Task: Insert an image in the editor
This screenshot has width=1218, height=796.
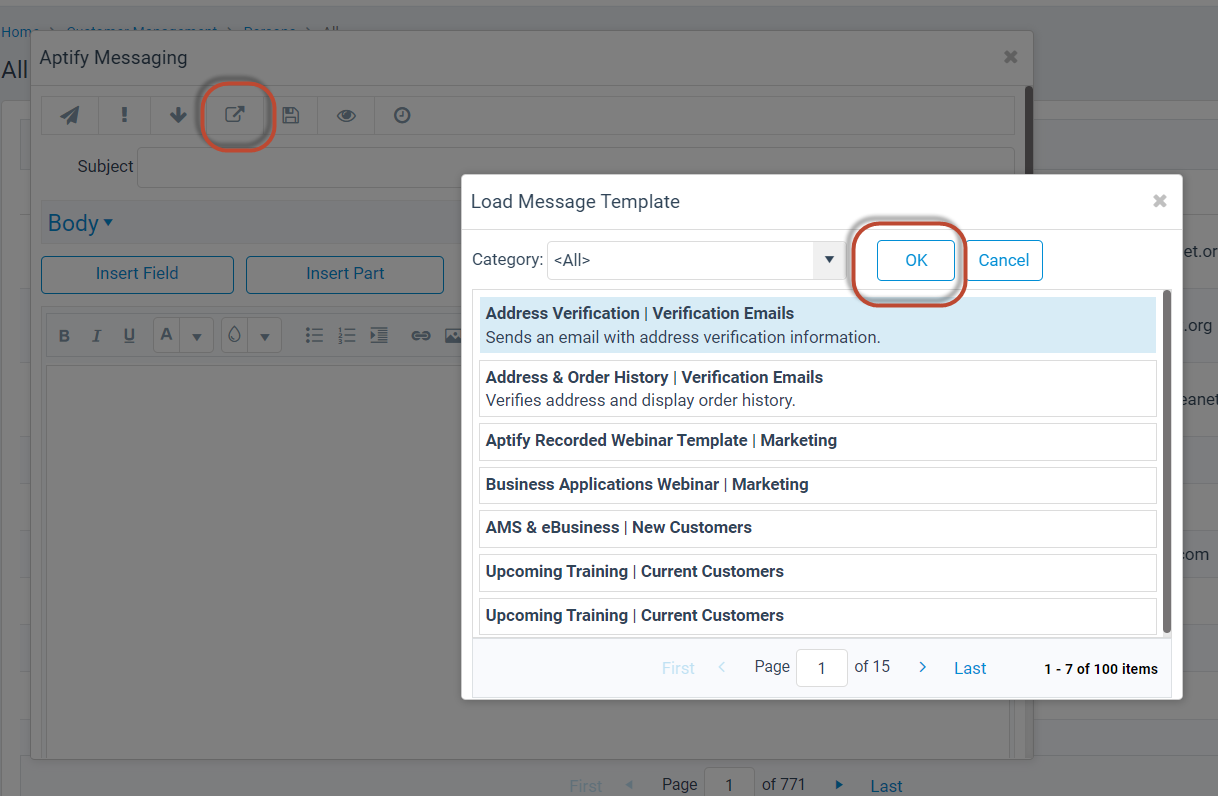Action: tap(452, 336)
